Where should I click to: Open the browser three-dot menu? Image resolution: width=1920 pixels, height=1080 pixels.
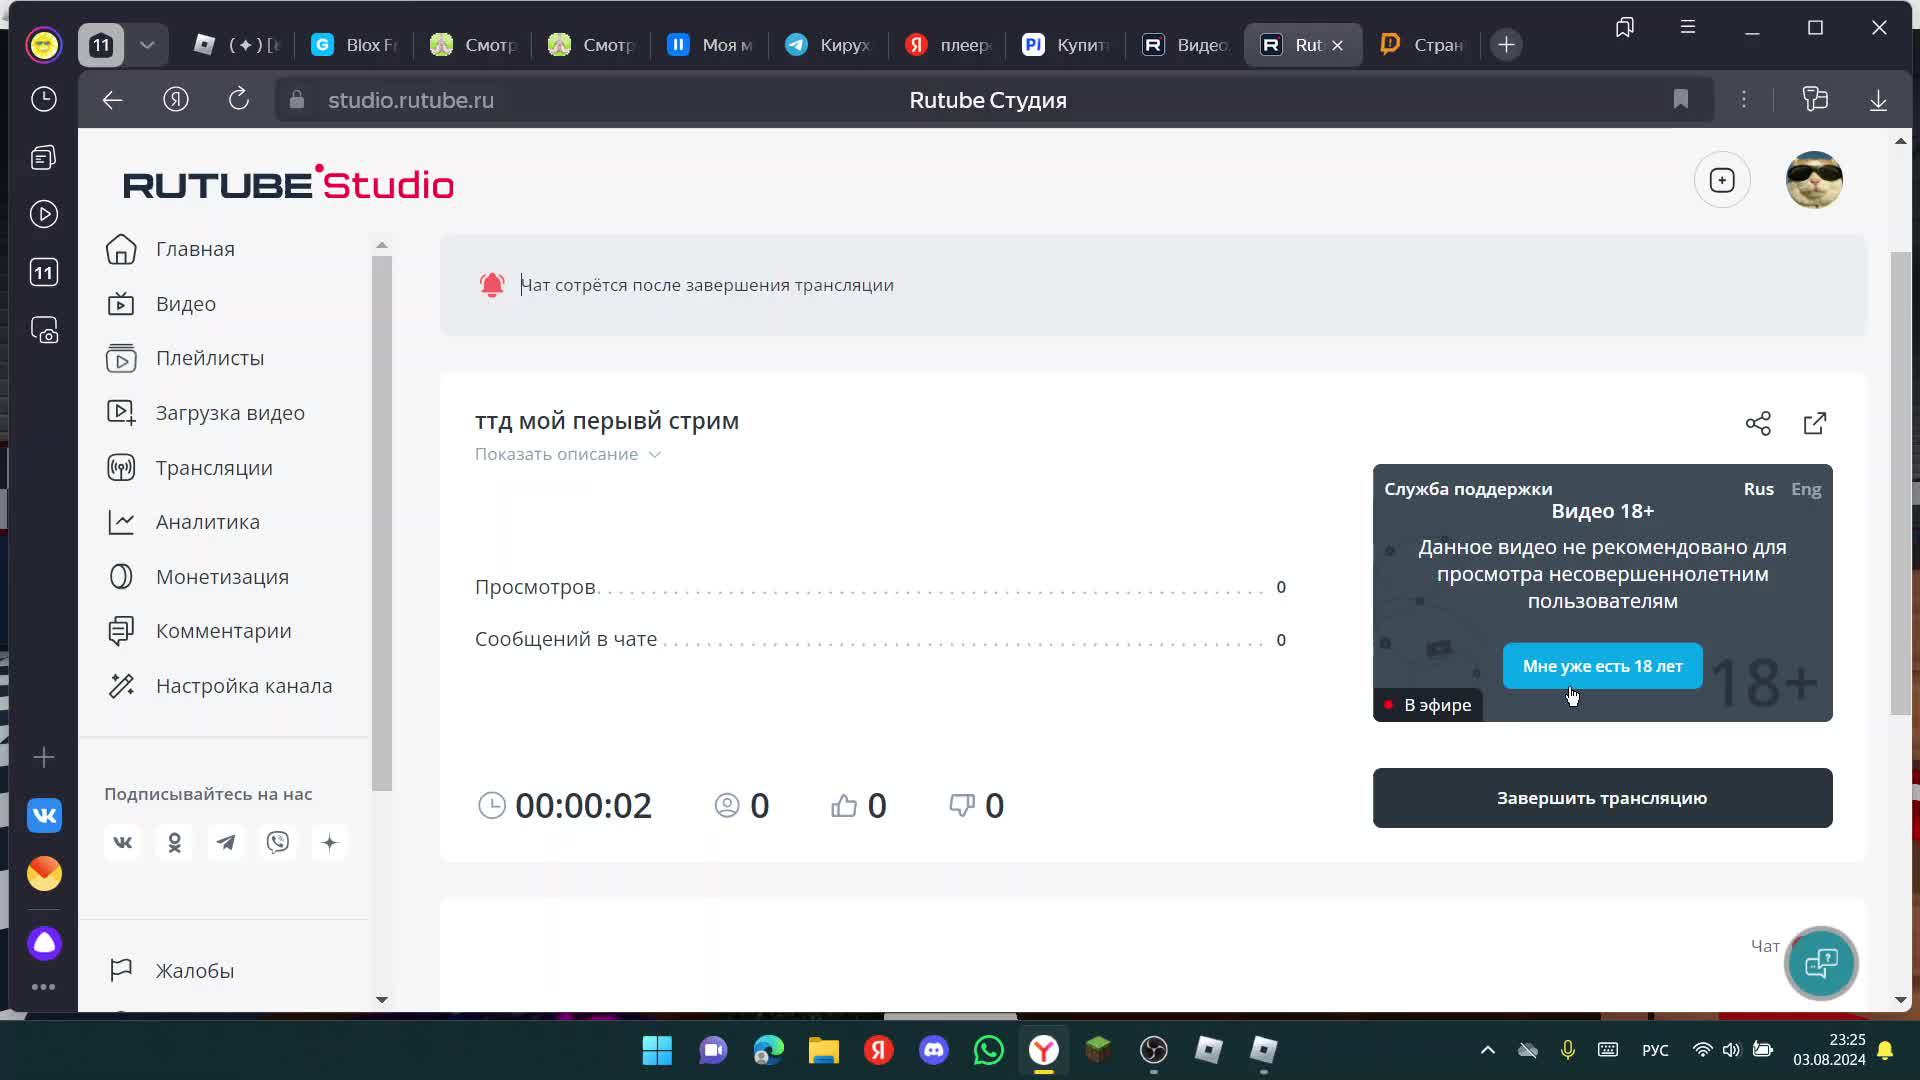(1744, 99)
